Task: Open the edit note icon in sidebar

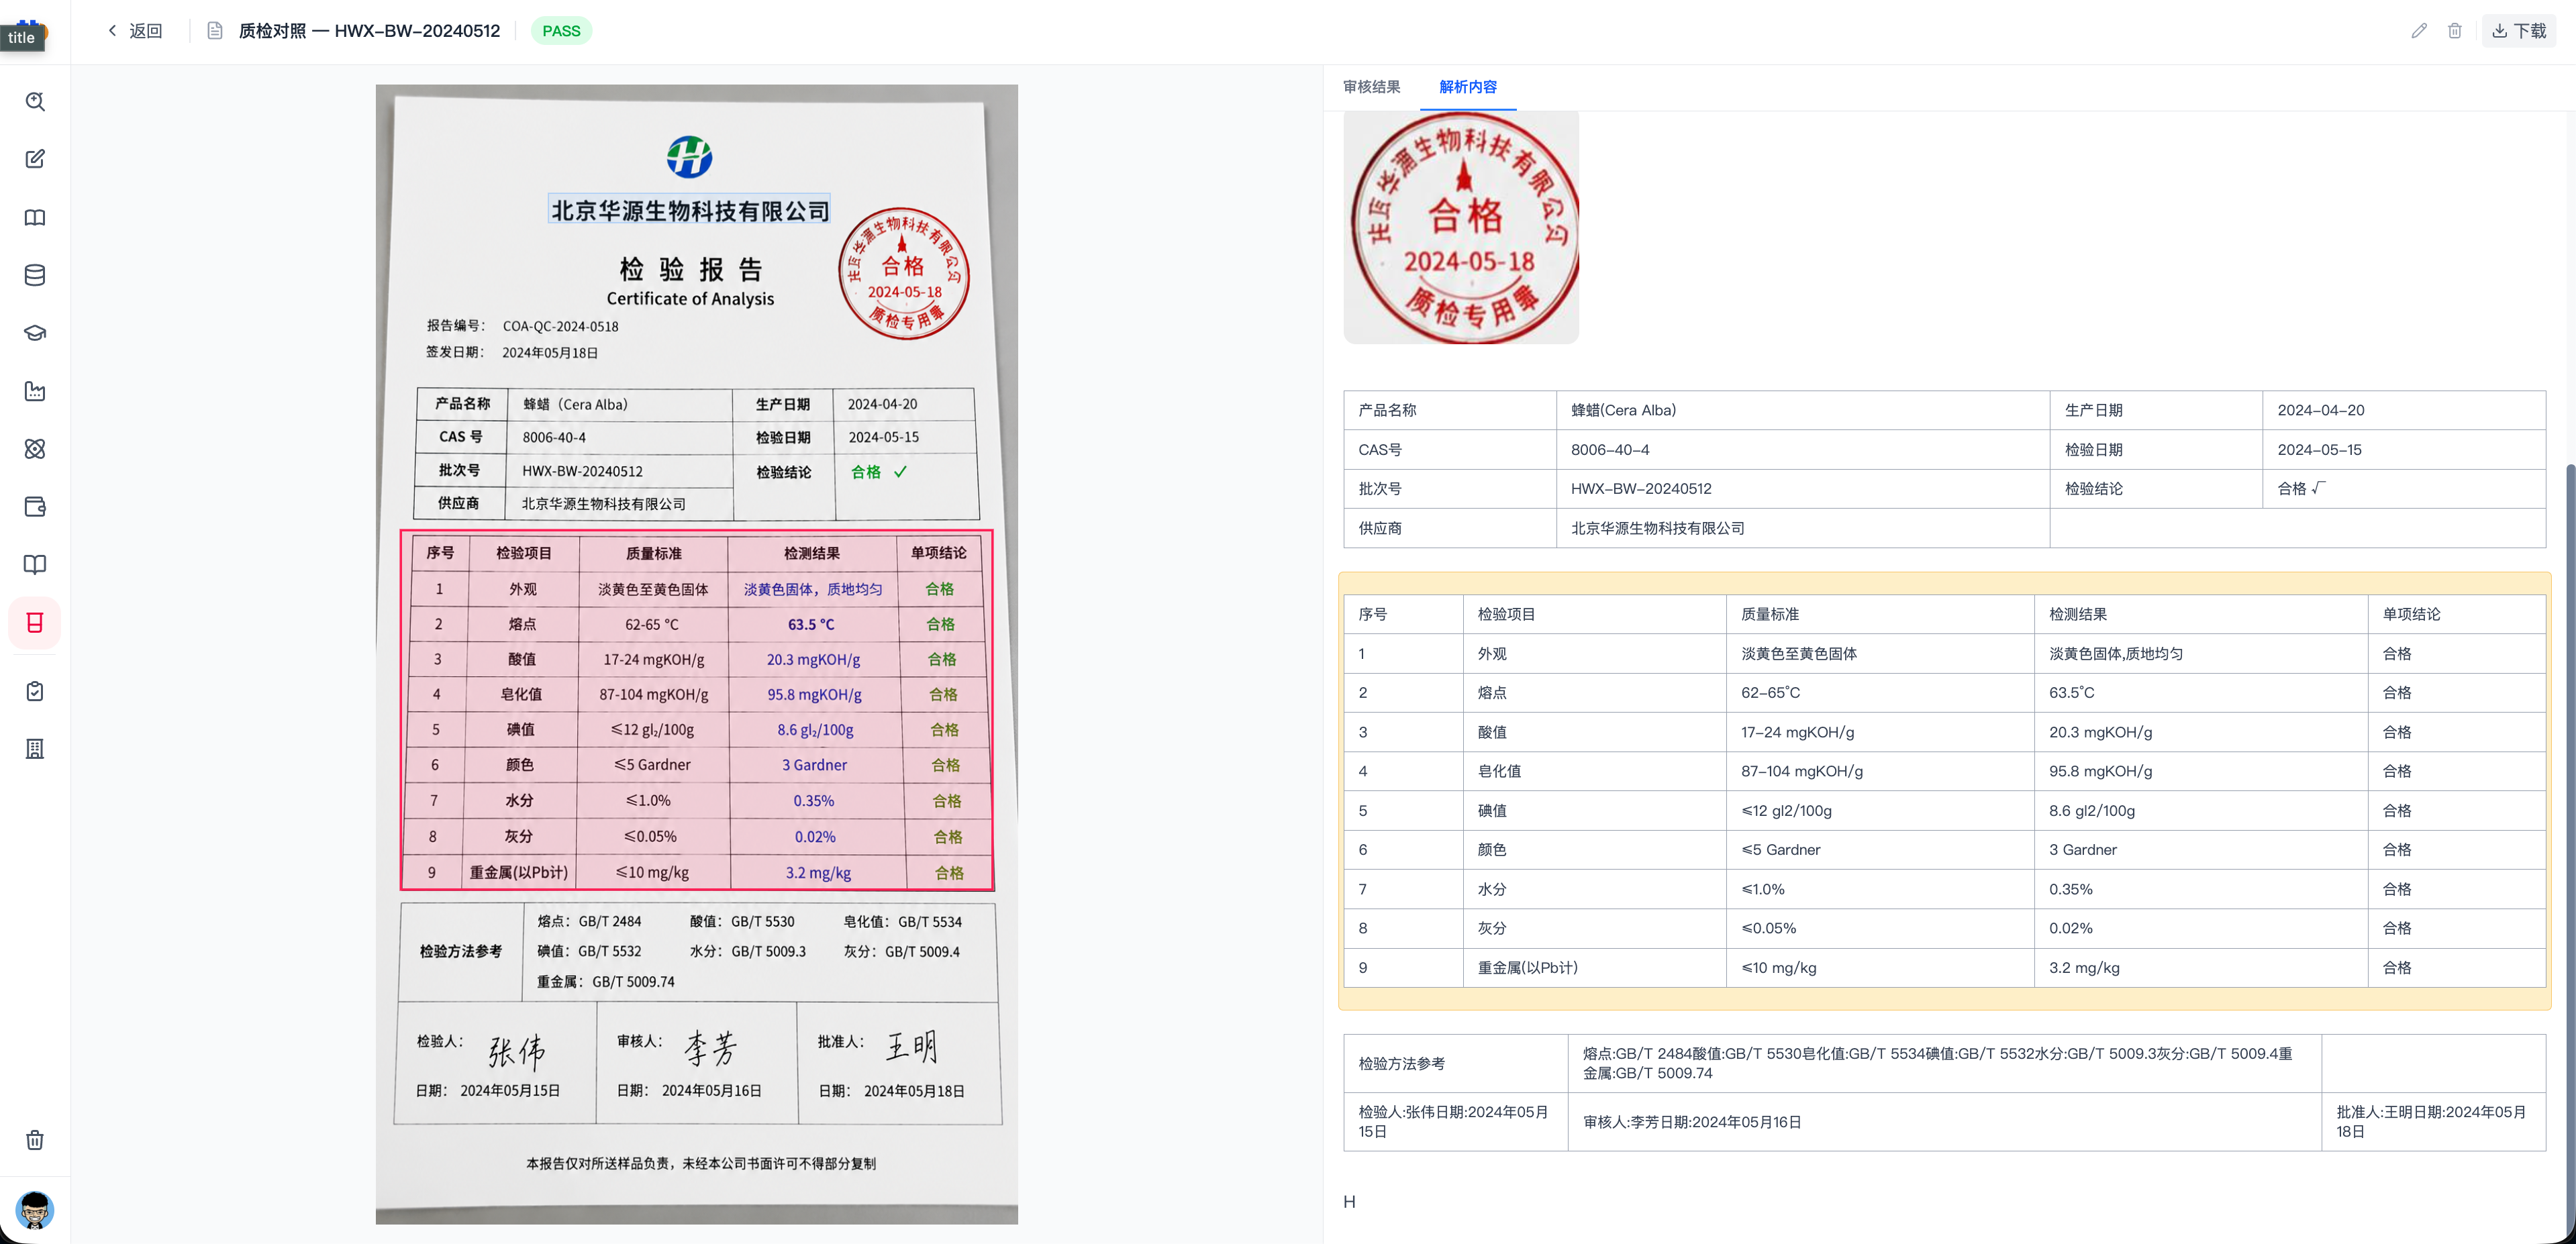Action: (x=35, y=159)
